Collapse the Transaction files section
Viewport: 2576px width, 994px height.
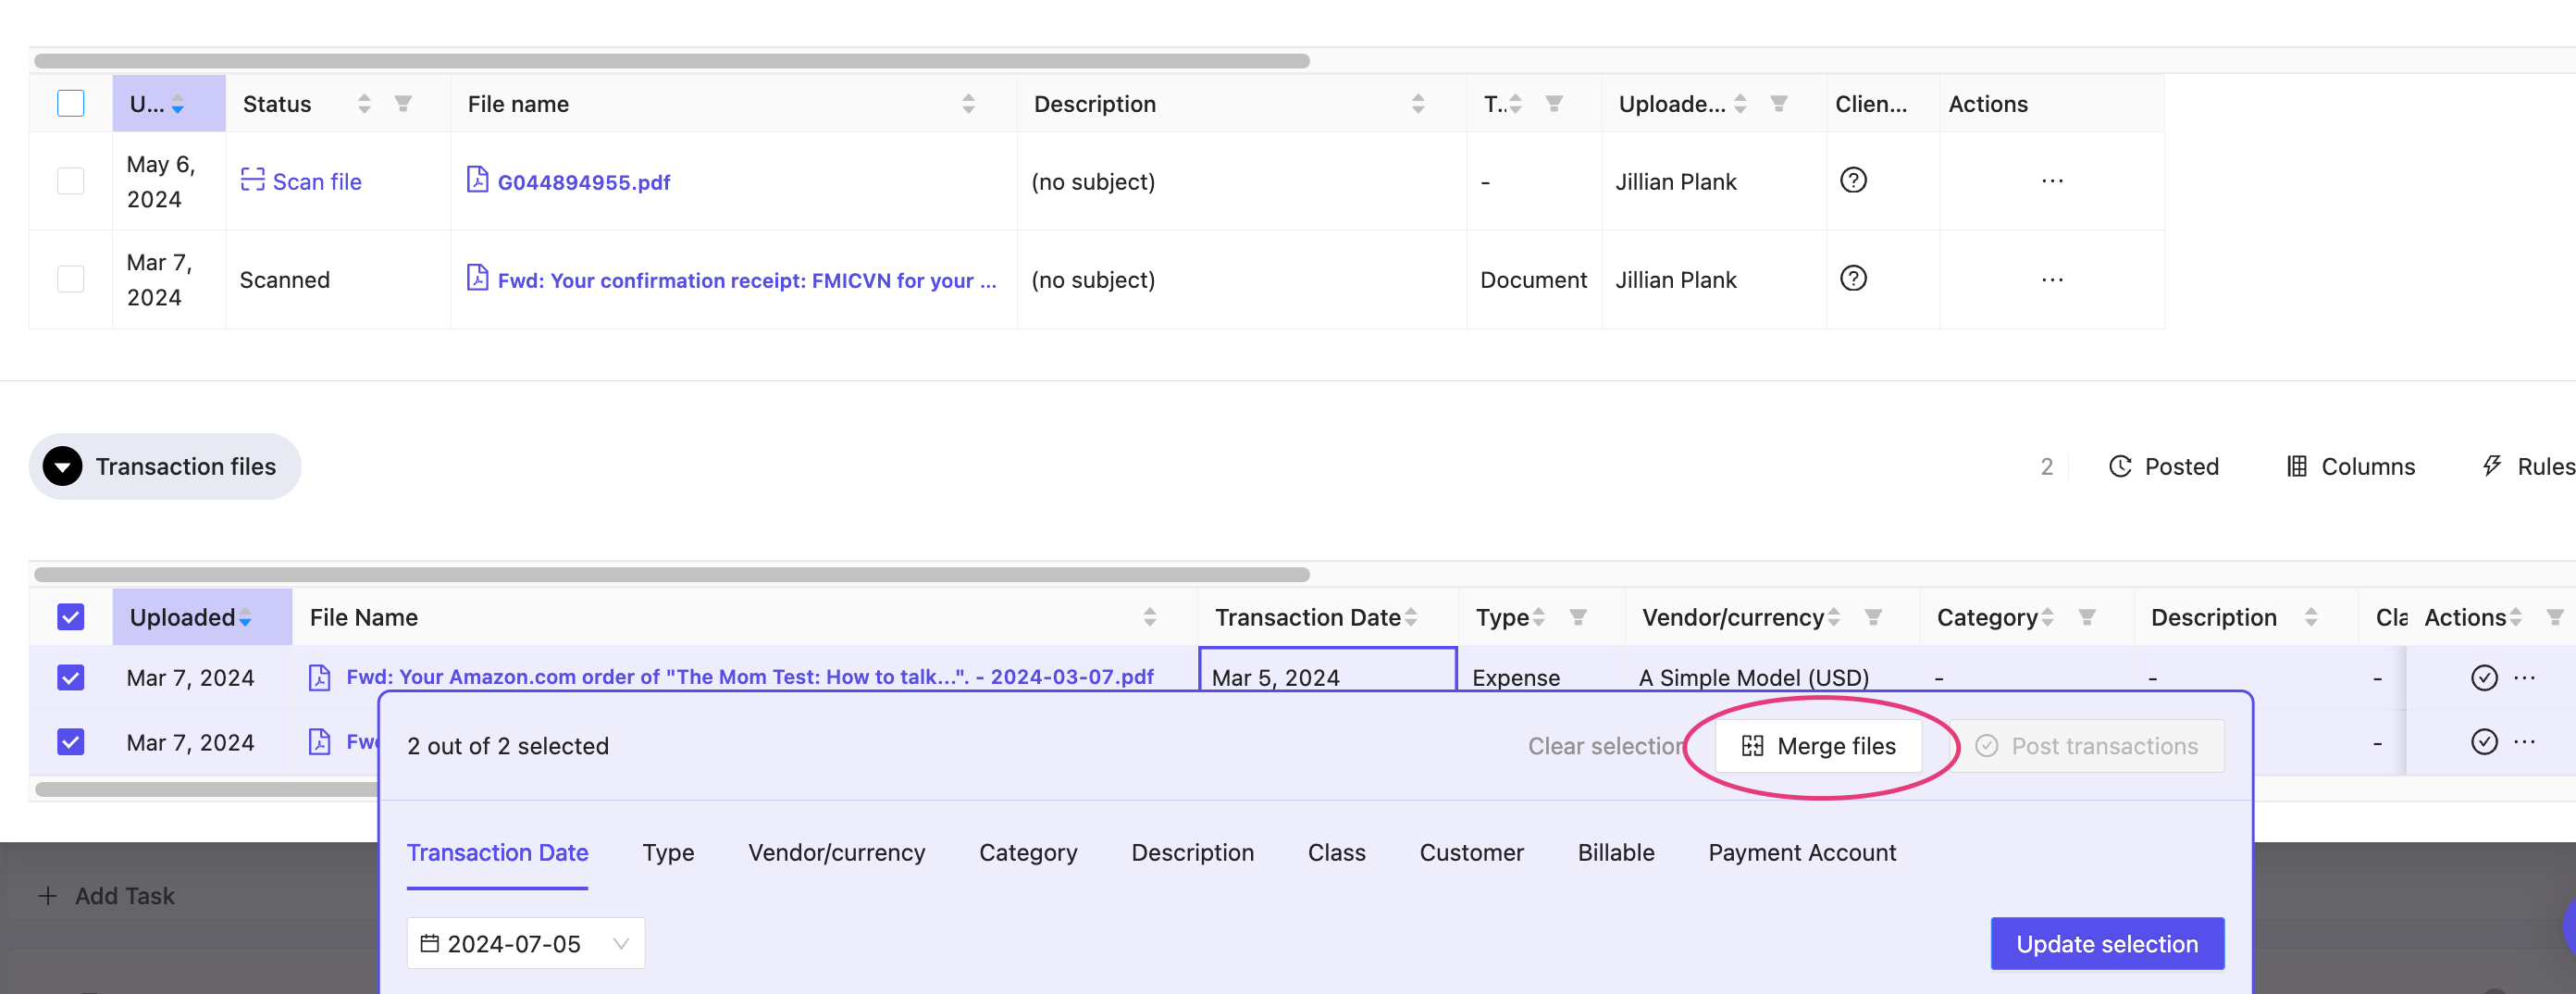point(63,466)
